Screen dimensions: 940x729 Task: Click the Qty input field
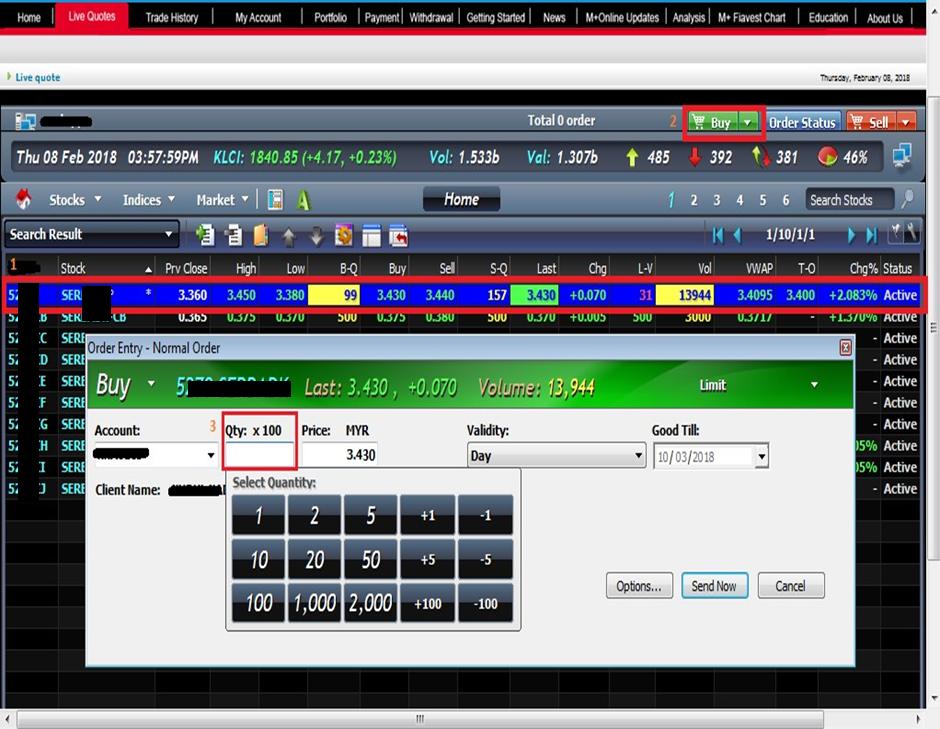[259, 456]
